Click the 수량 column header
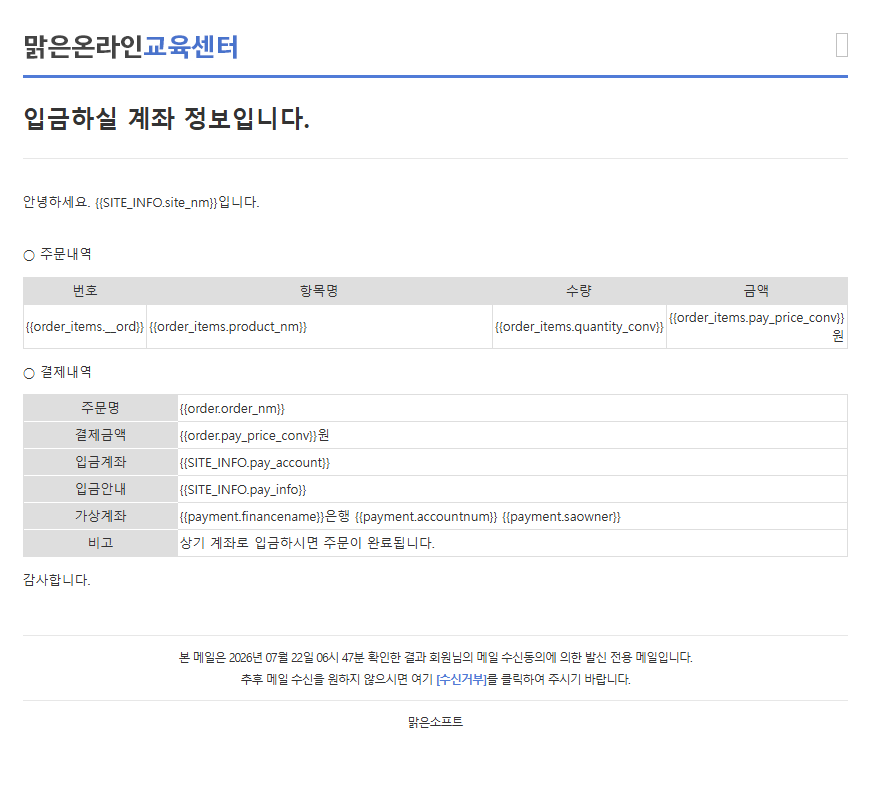Image resolution: width=870 pixels, height=800 pixels. point(579,291)
